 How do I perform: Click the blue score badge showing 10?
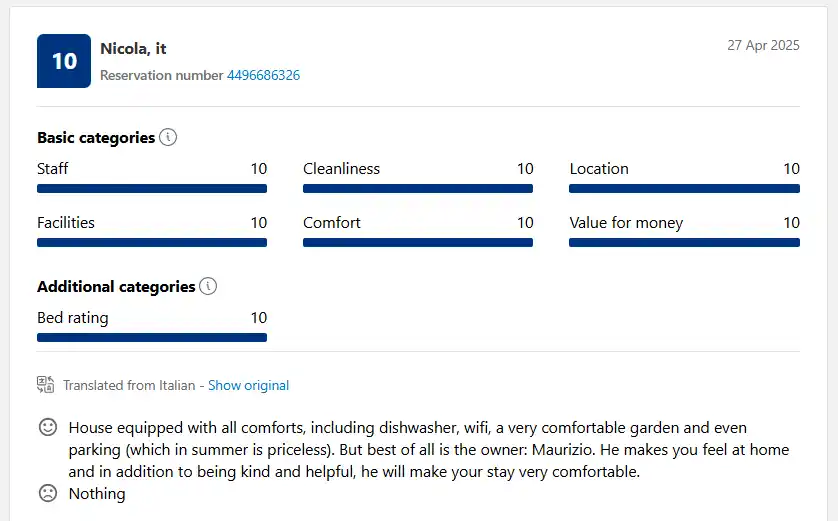64,61
